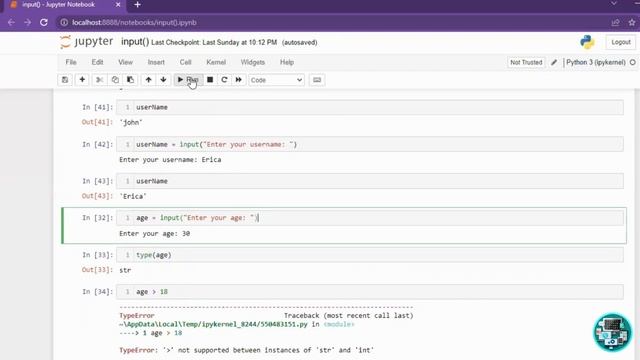This screenshot has height=360, width=640.
Task: Click the localhost address bar URL
Action: 134,22
